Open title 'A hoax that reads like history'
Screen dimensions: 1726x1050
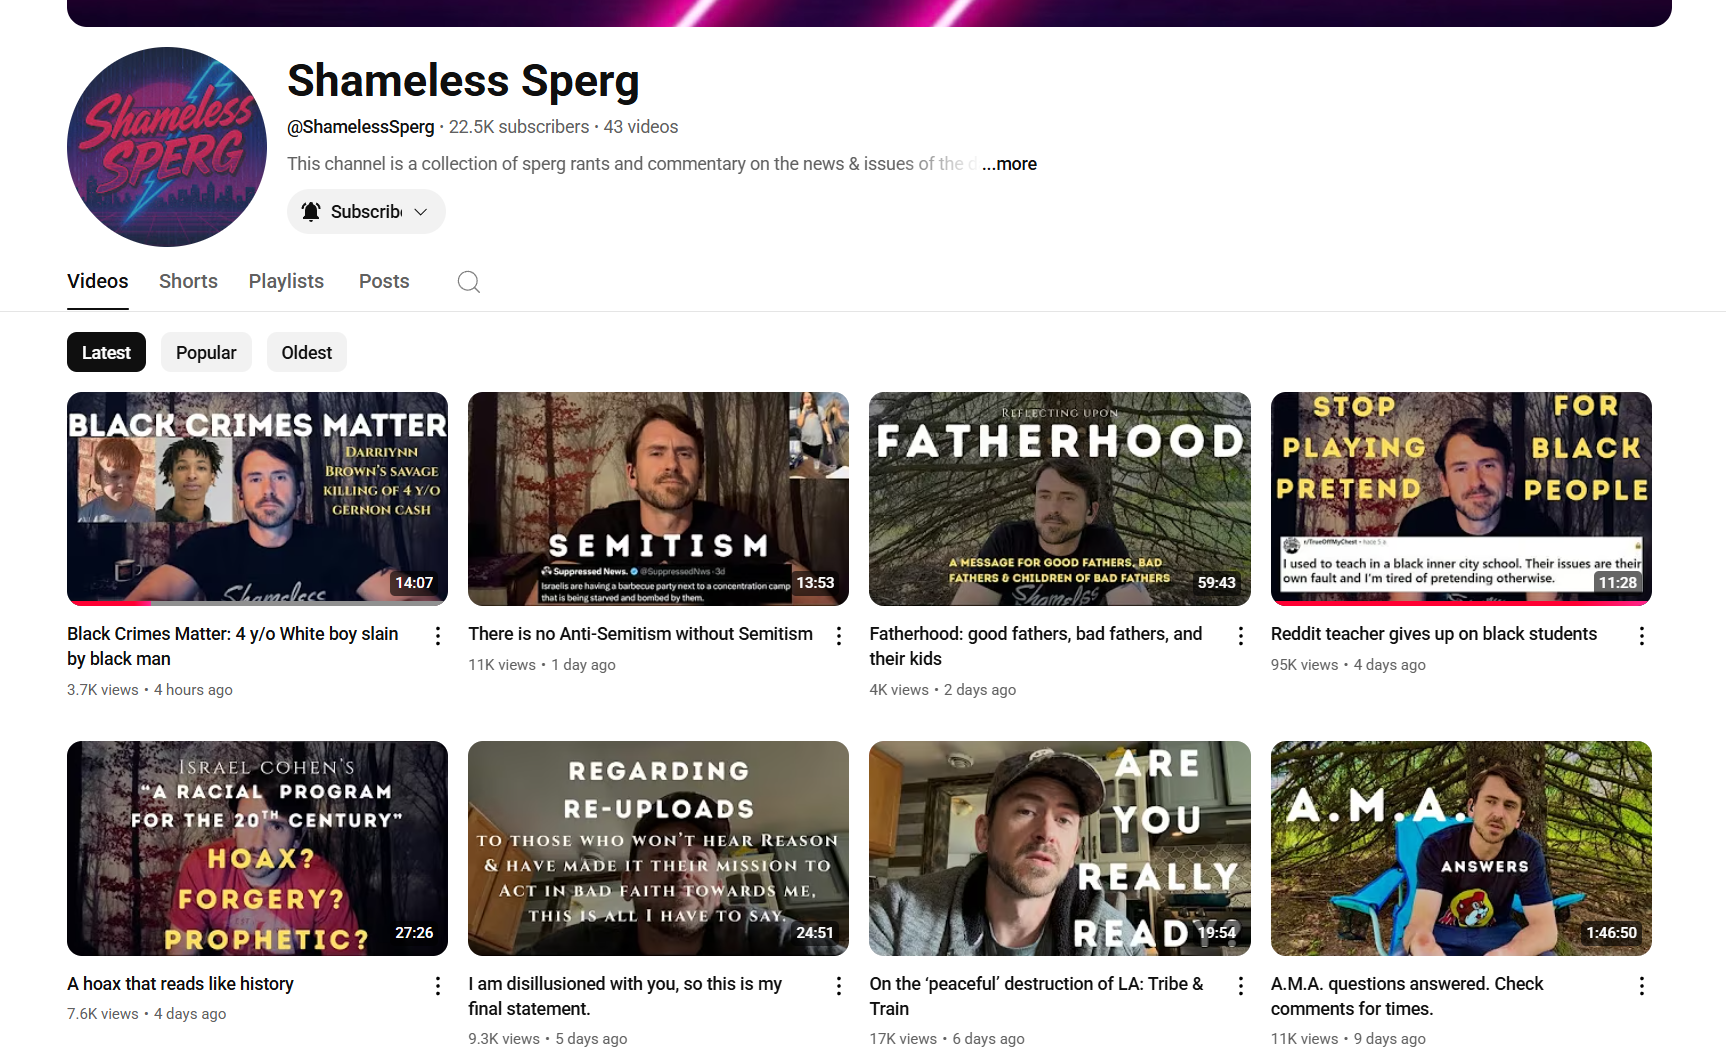tap(180, 984)
